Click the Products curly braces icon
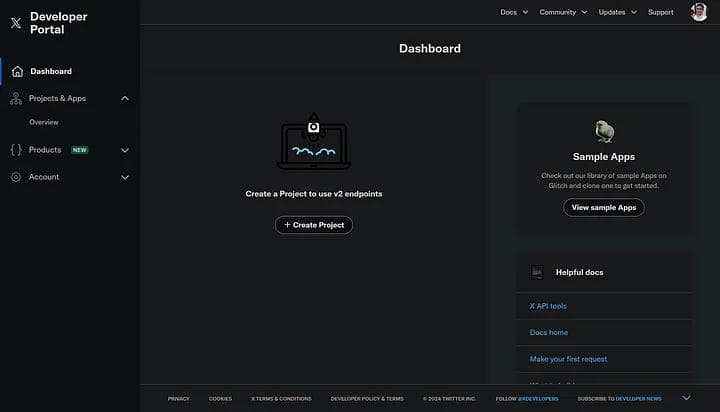 pos(16,150)
